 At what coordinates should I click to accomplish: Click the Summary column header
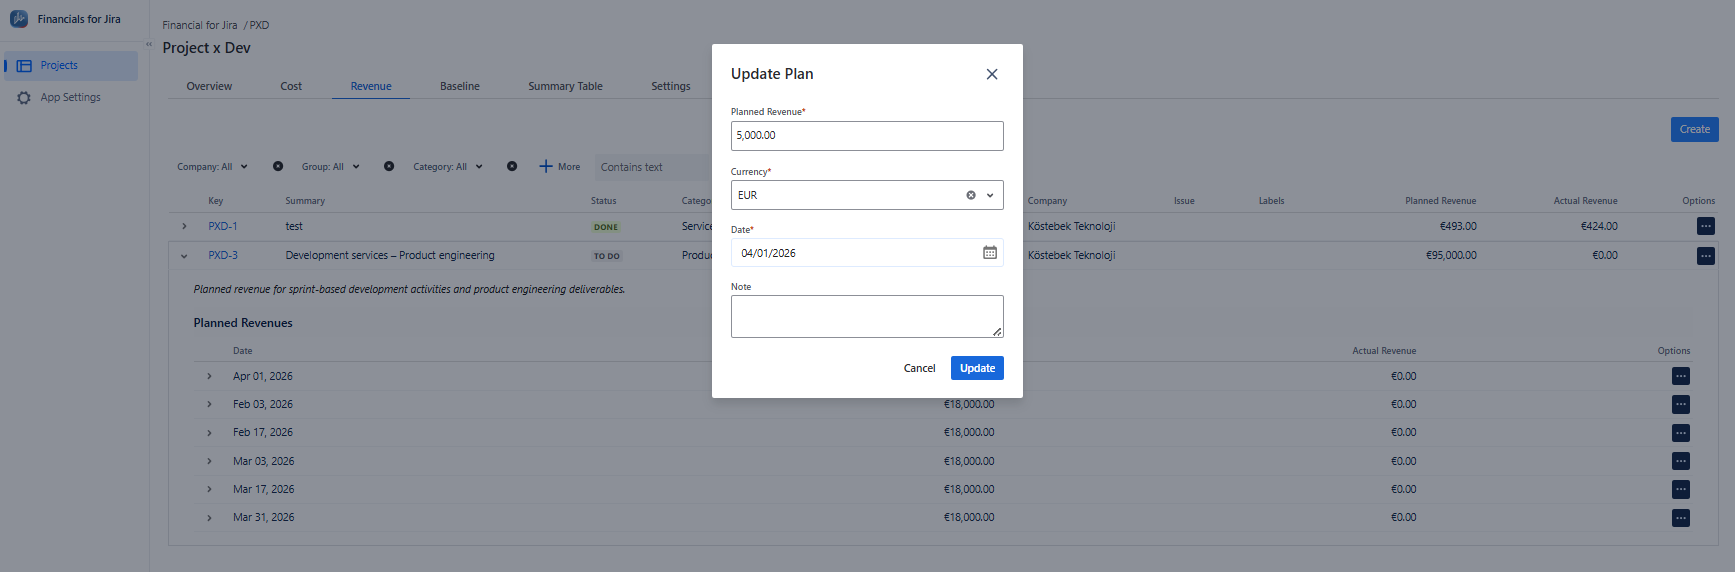(305, 201)
